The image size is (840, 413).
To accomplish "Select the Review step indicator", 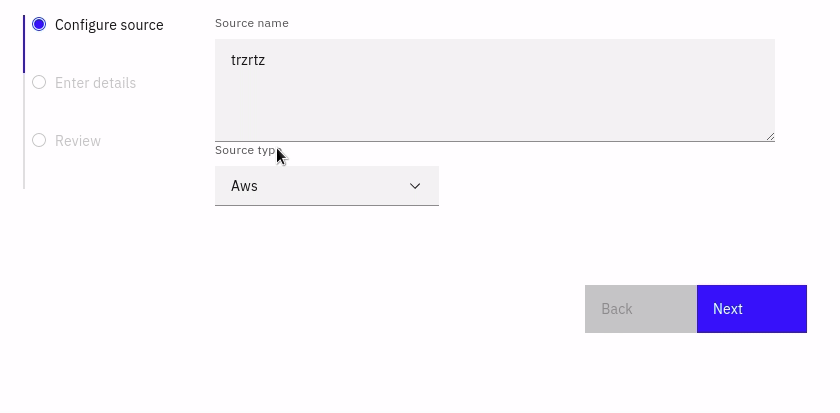I will click(x=39, y=140).
